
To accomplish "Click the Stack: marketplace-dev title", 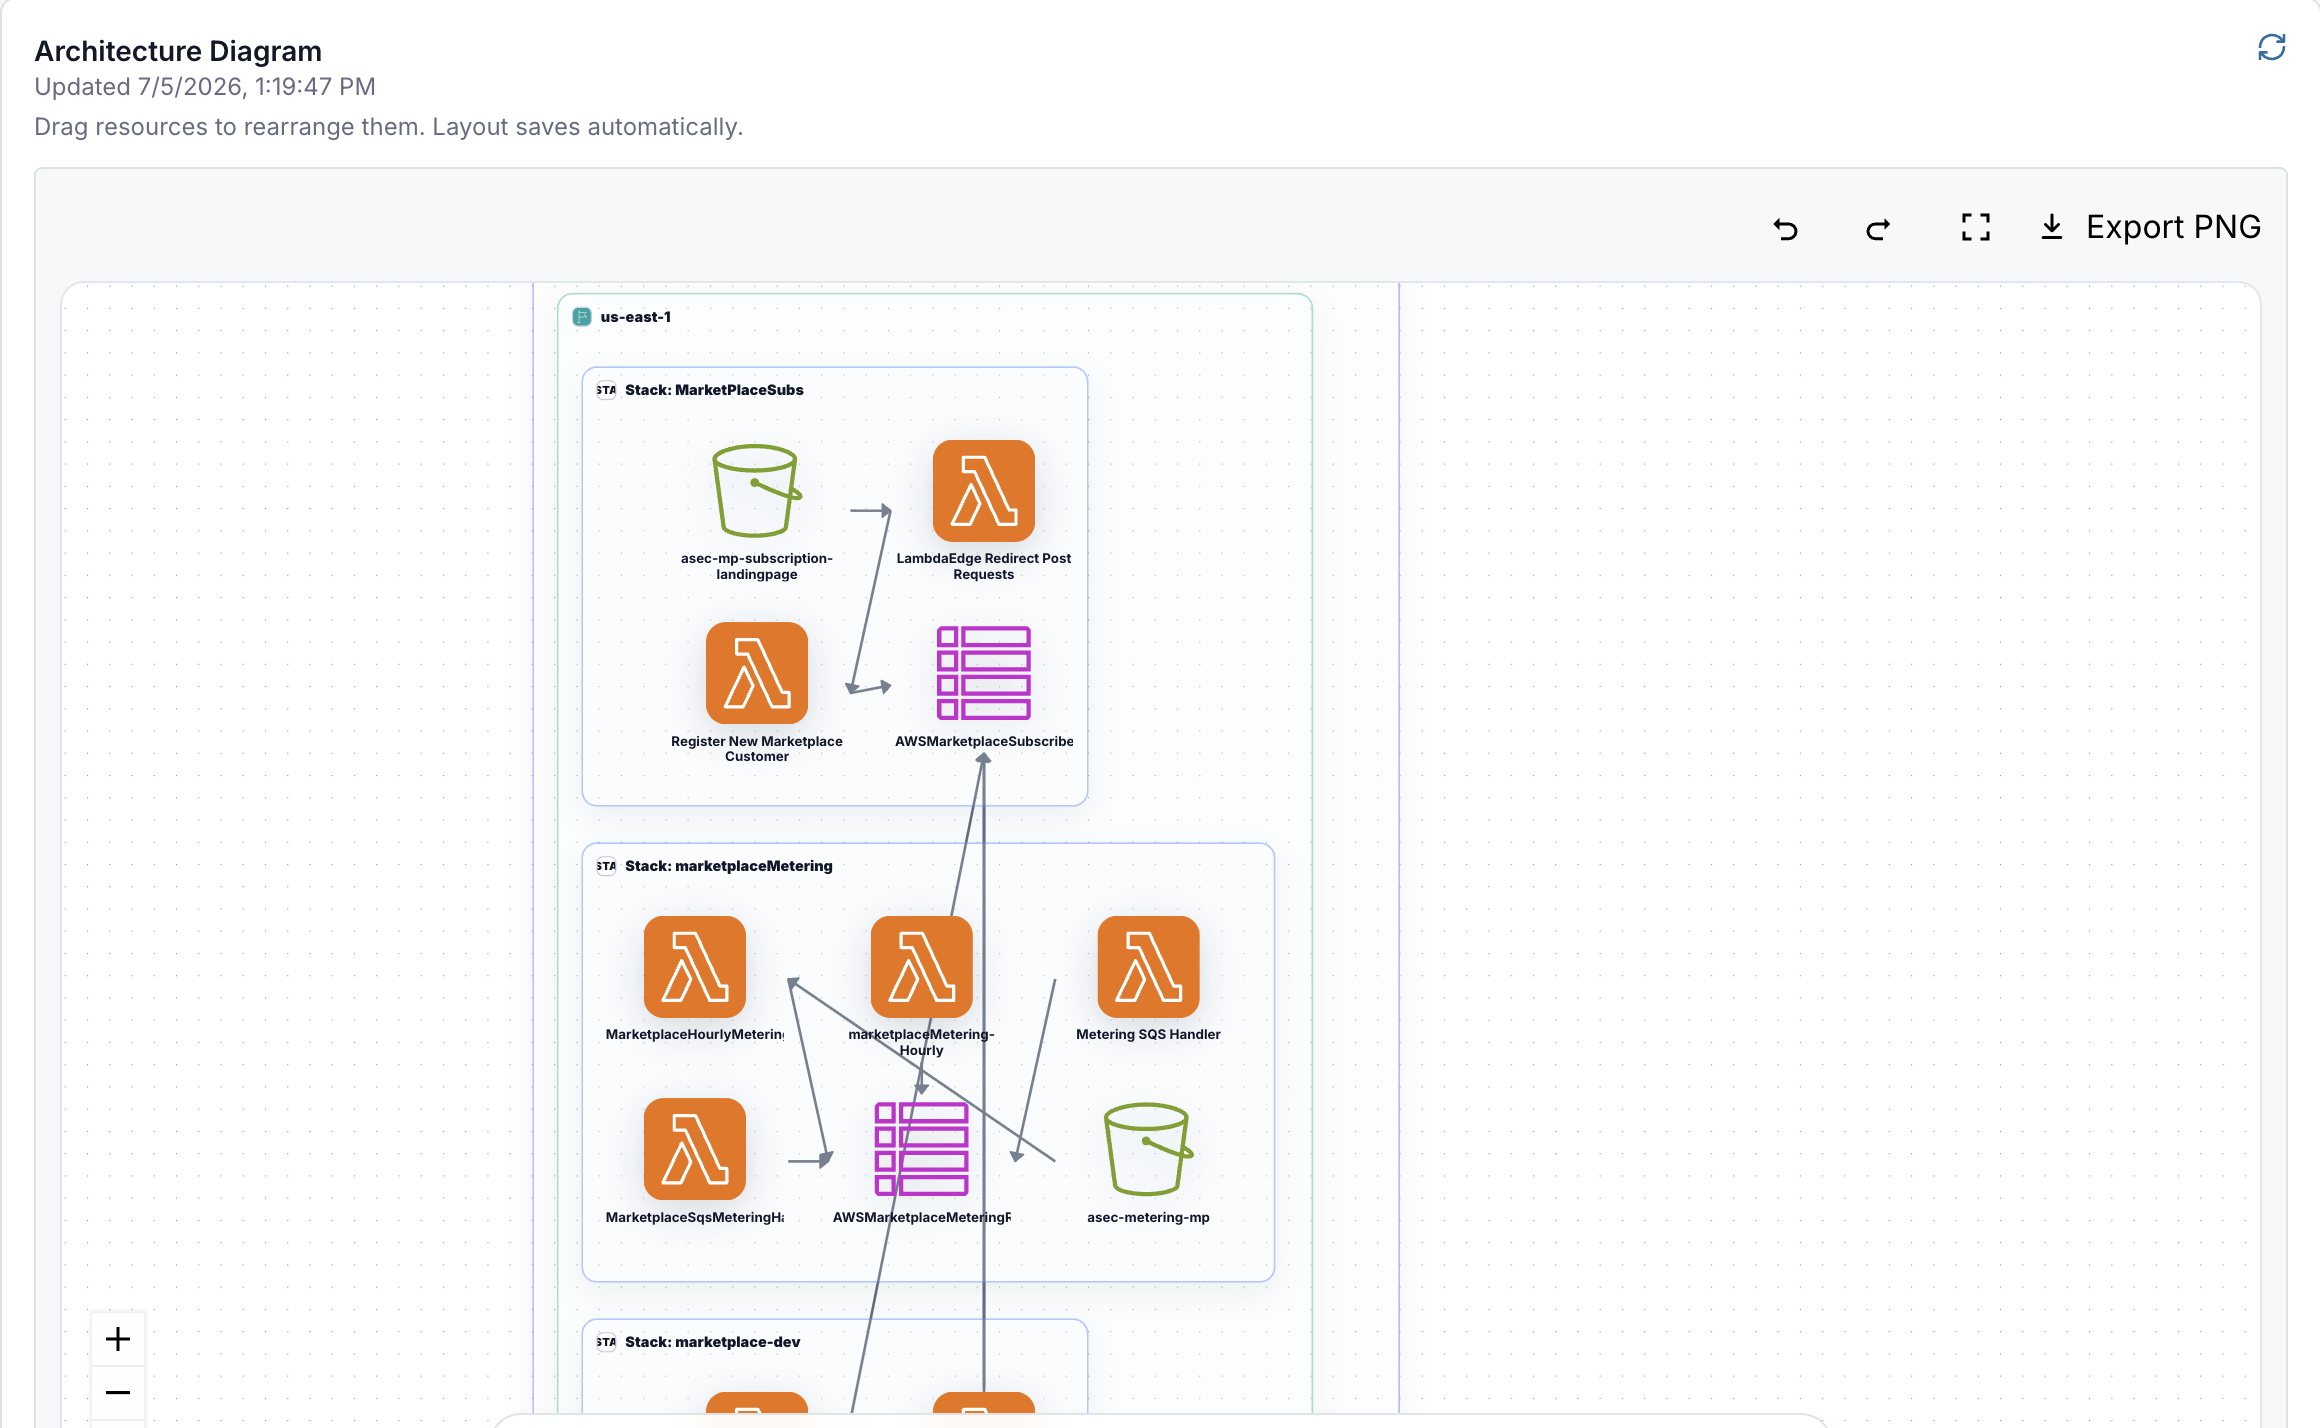I will click(712, 1342).
